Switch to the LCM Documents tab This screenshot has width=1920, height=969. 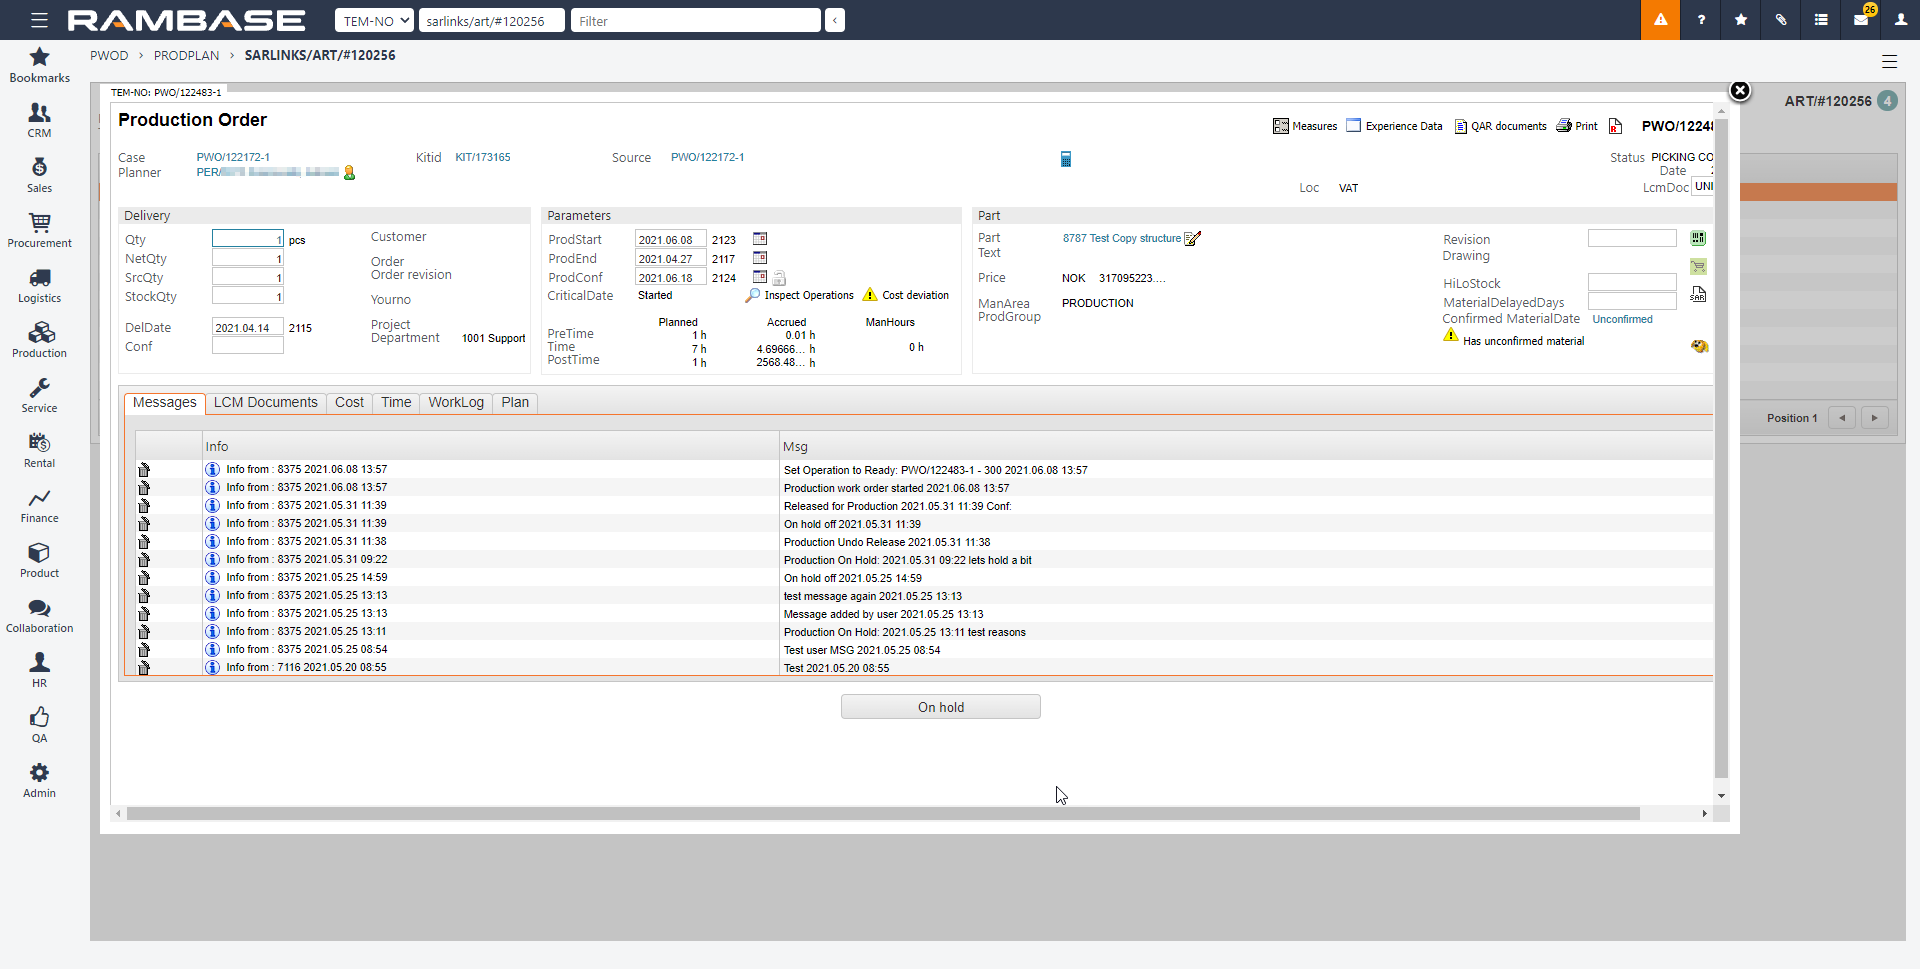point(265,403)
